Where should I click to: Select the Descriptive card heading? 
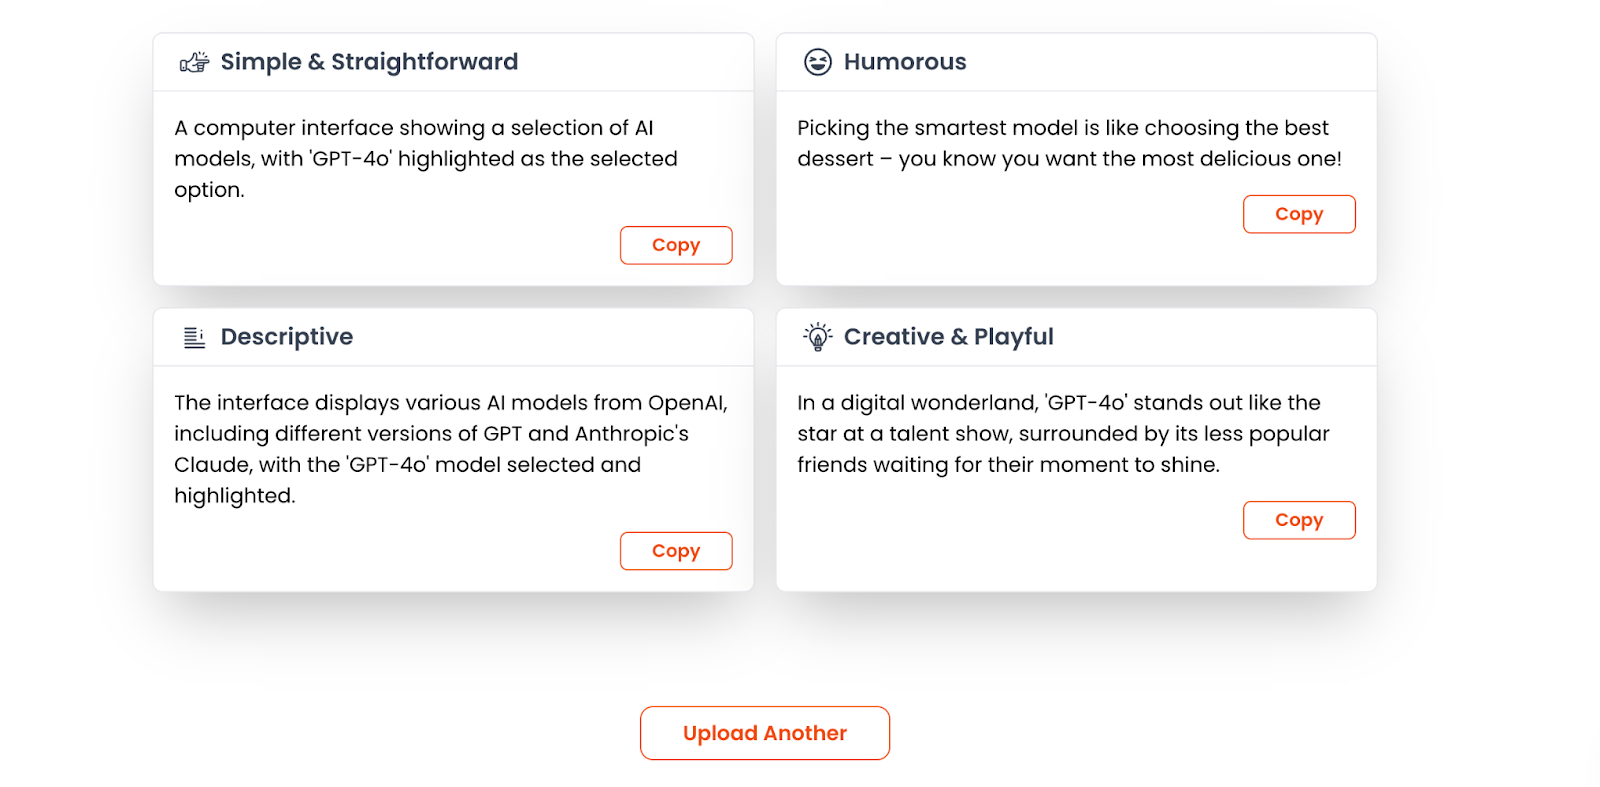[x=287, y=337]
